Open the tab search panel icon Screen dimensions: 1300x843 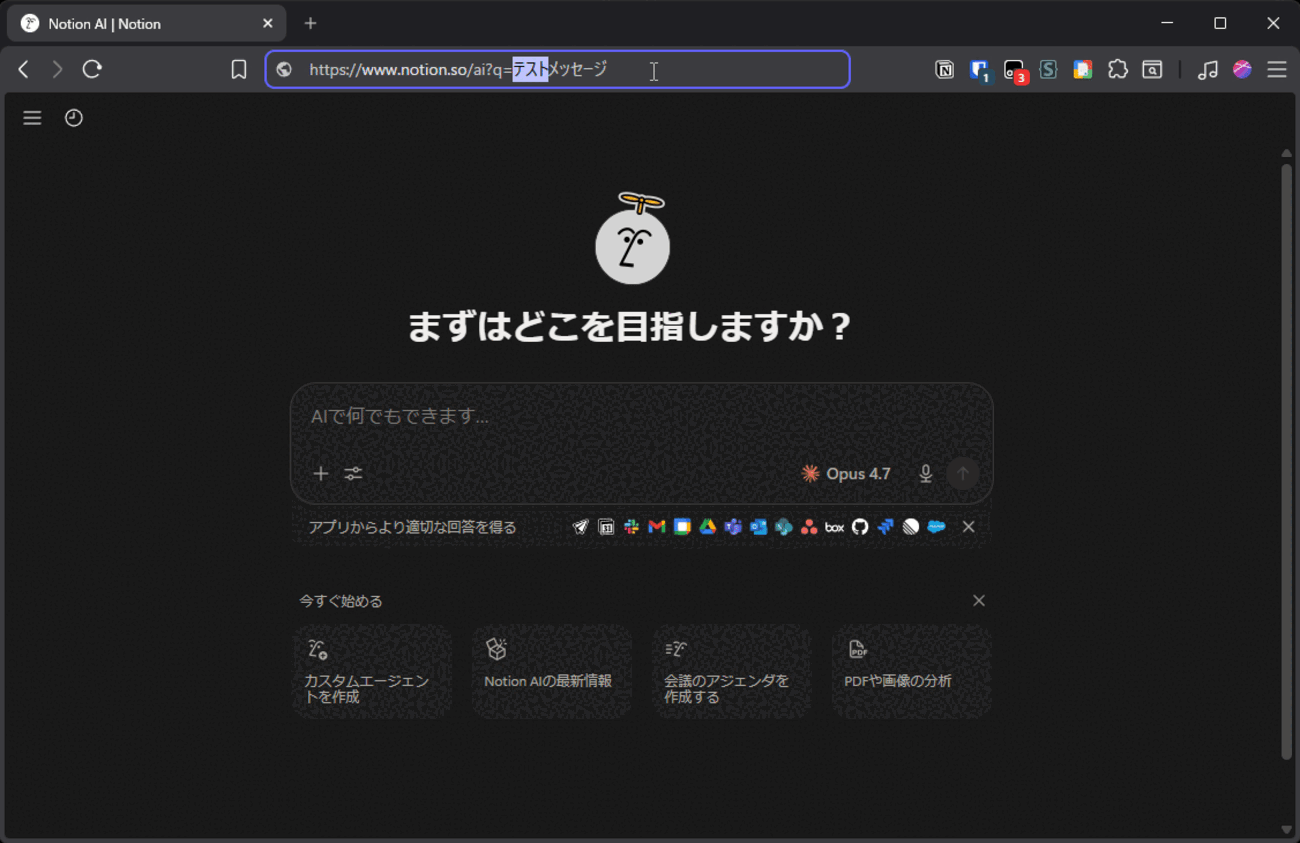(1152, 69)
